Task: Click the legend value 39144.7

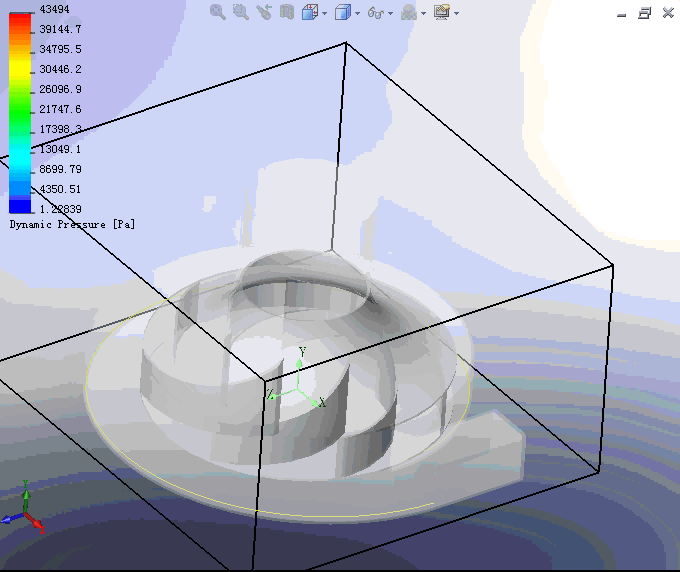Action: (60, 29)
